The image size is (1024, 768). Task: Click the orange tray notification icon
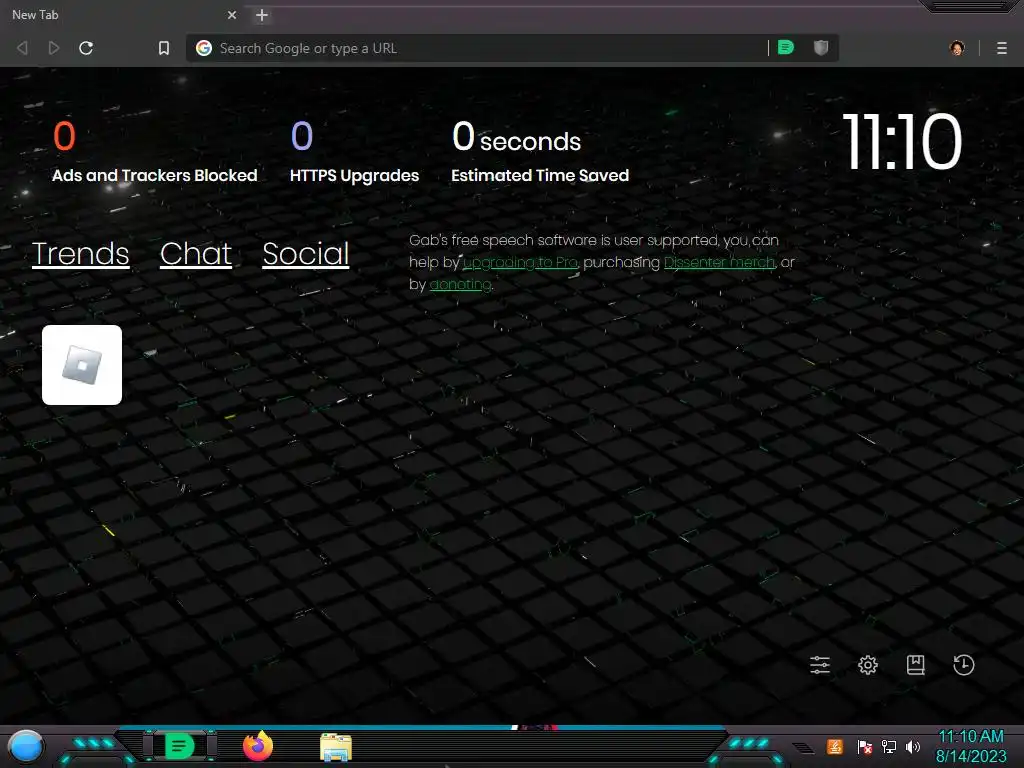(835, 746)
